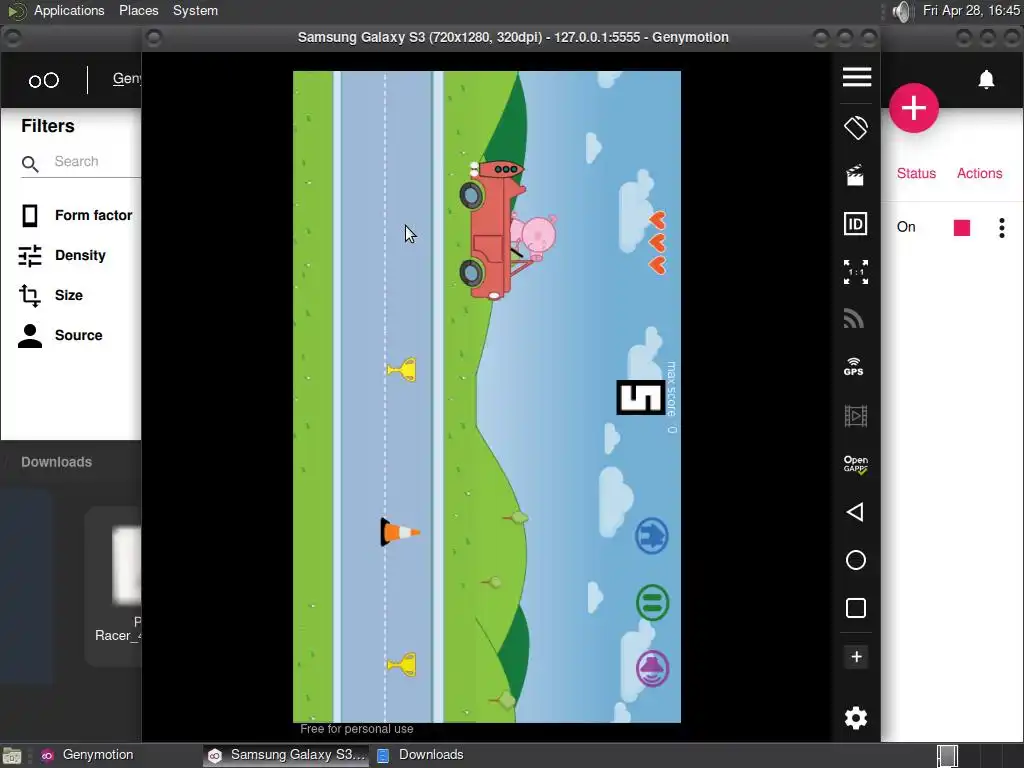Tap the middle gold trophy on the road

point(401,370)
